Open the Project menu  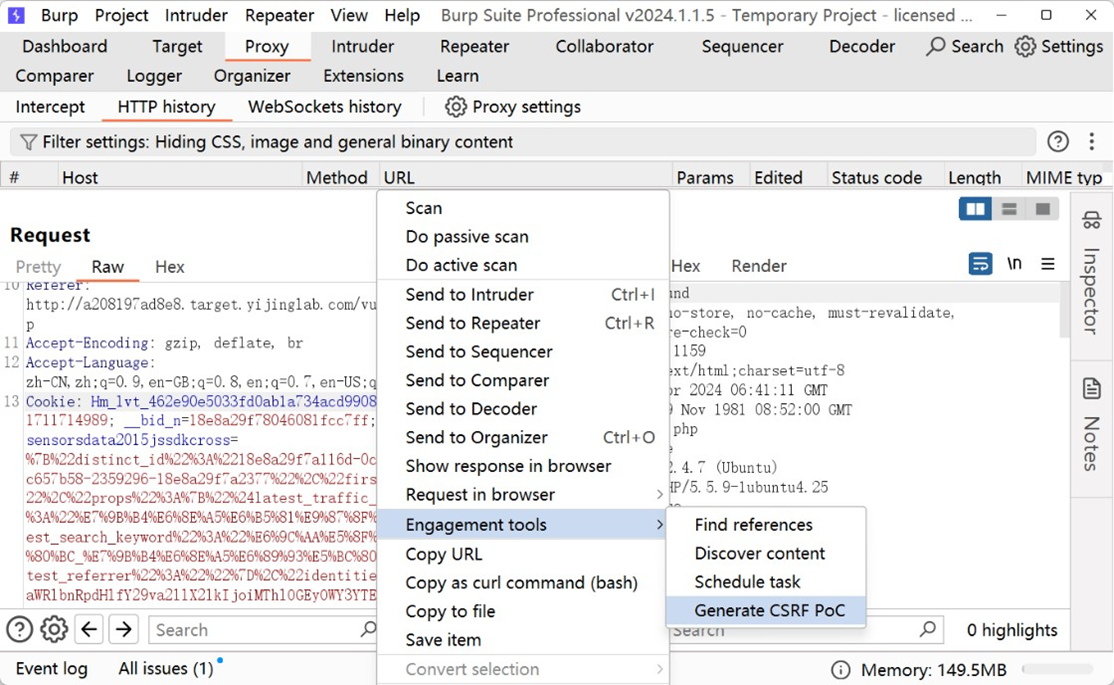(121, 15)
